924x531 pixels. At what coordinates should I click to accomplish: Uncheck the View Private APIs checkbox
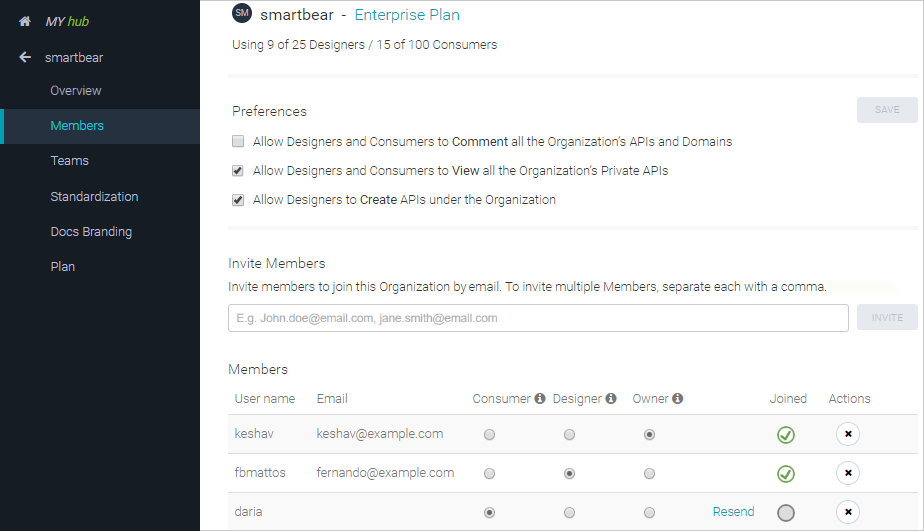coord(238,171)
